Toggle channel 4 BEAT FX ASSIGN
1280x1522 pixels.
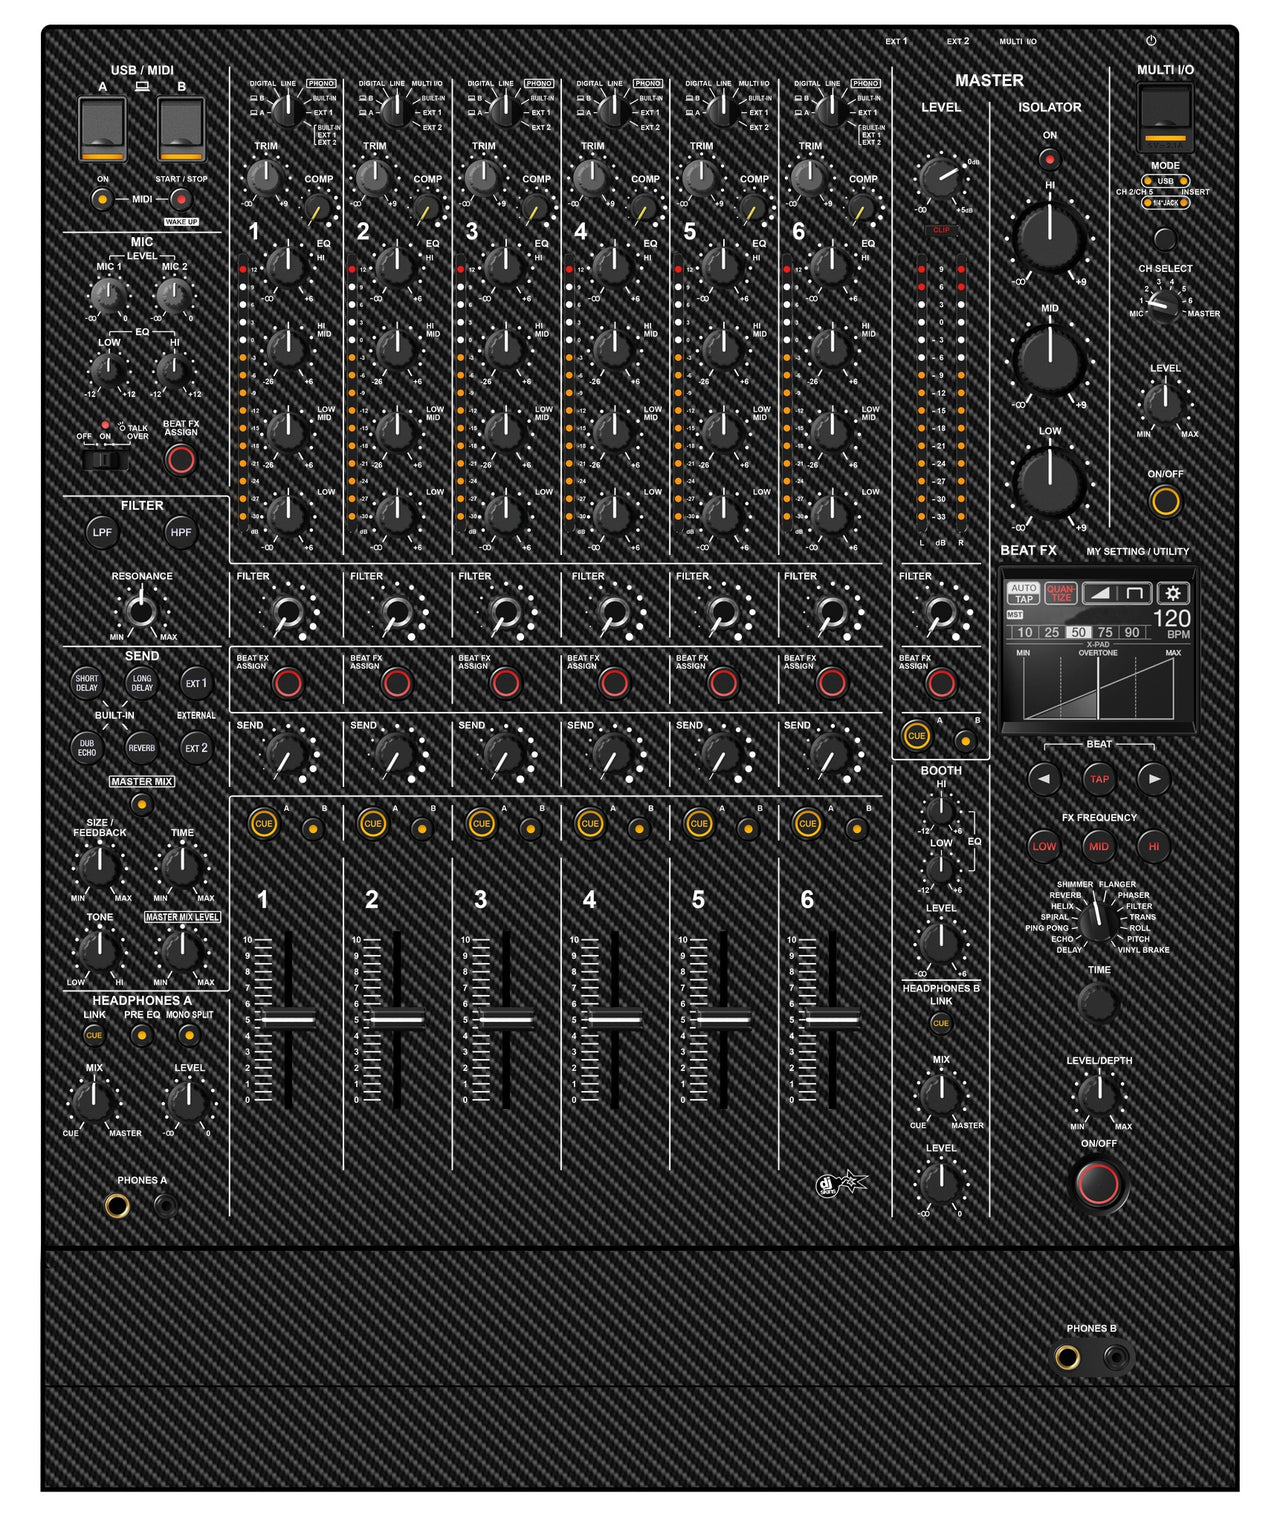(x=614, y=683)
